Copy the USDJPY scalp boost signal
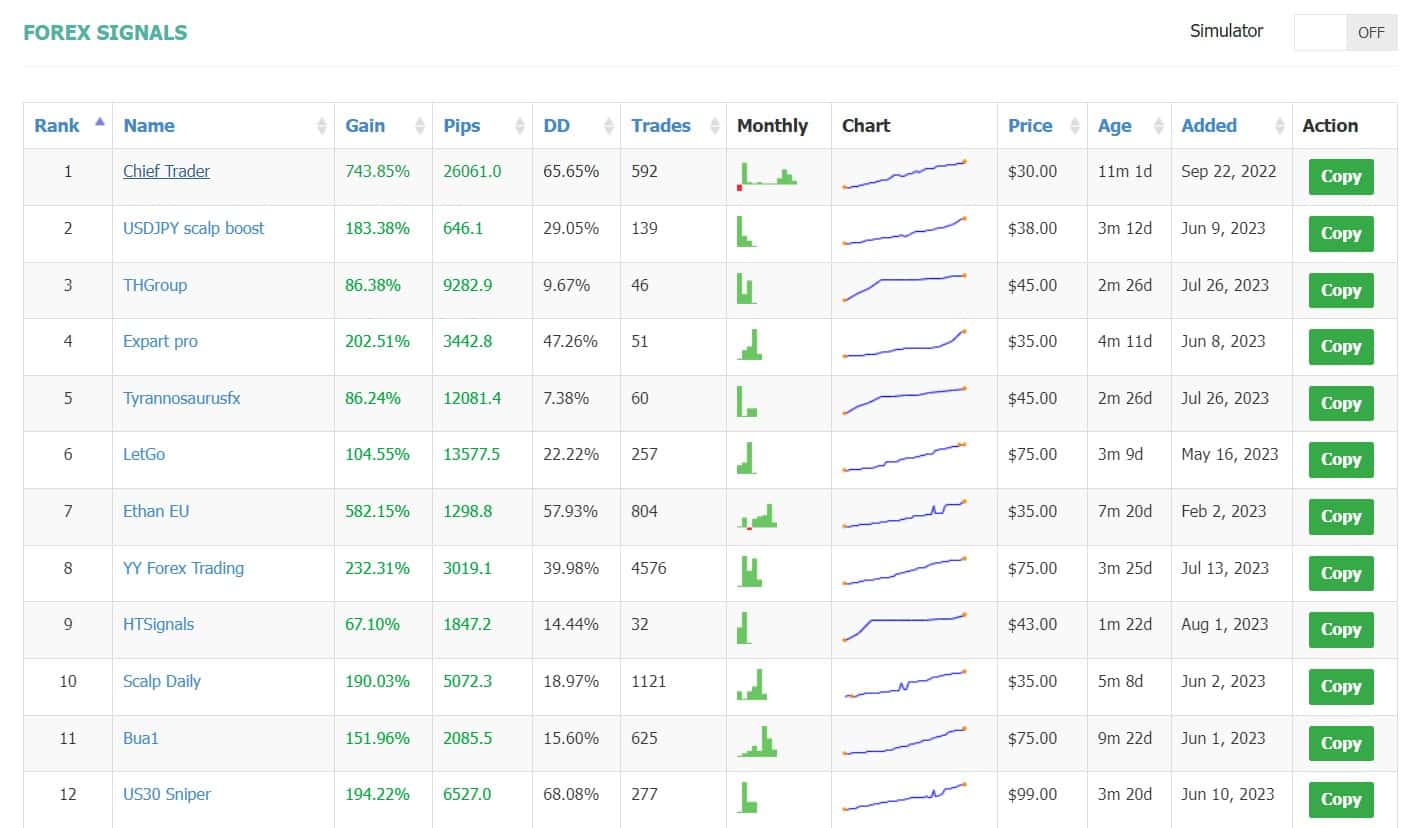The image size is (1416, 828). (x=1341, y=234)
